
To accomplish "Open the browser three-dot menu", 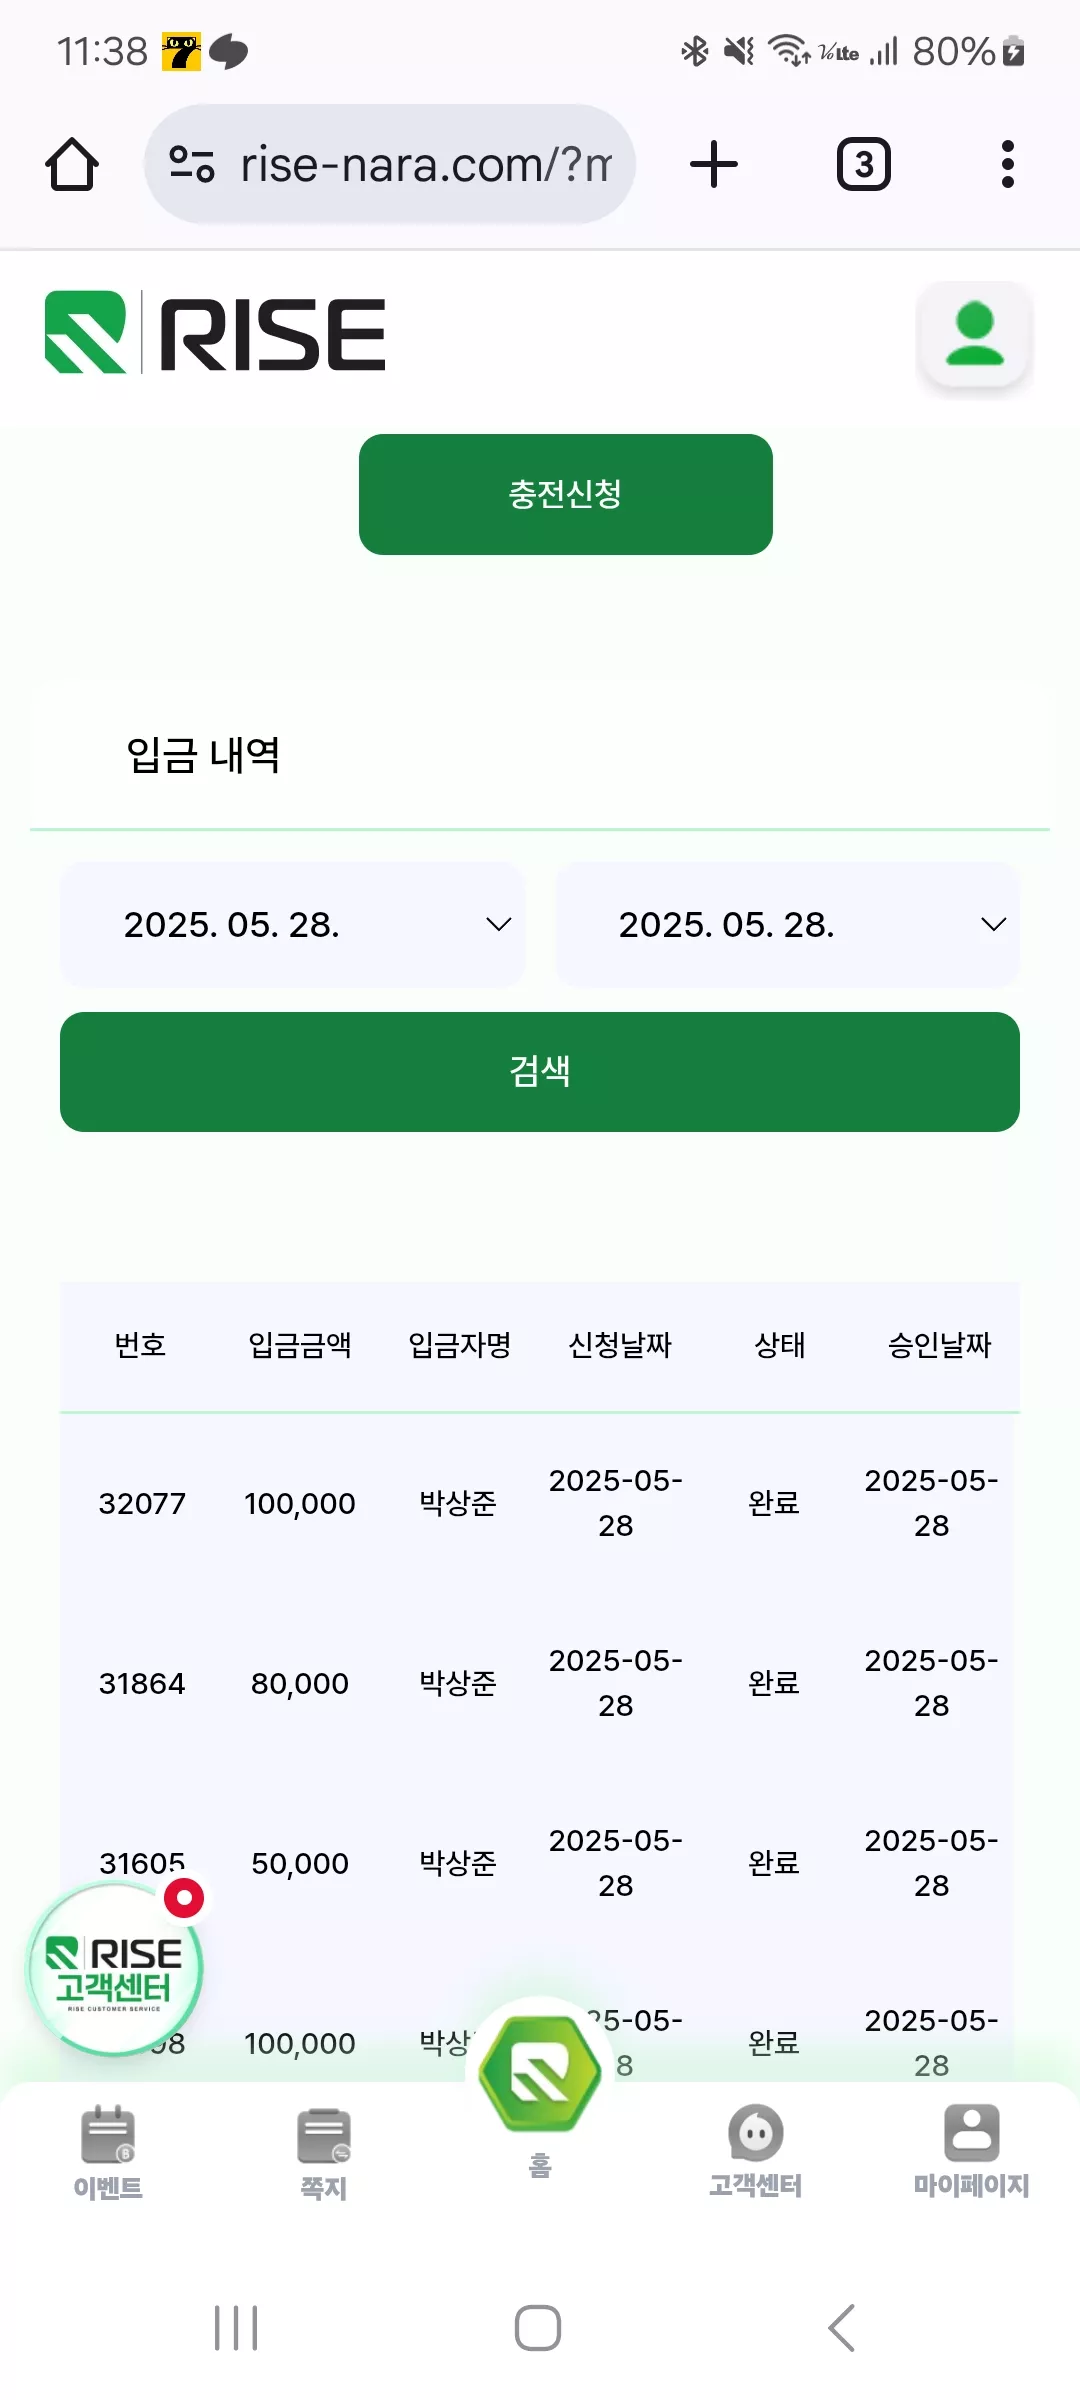I will tap(1008, 164).
